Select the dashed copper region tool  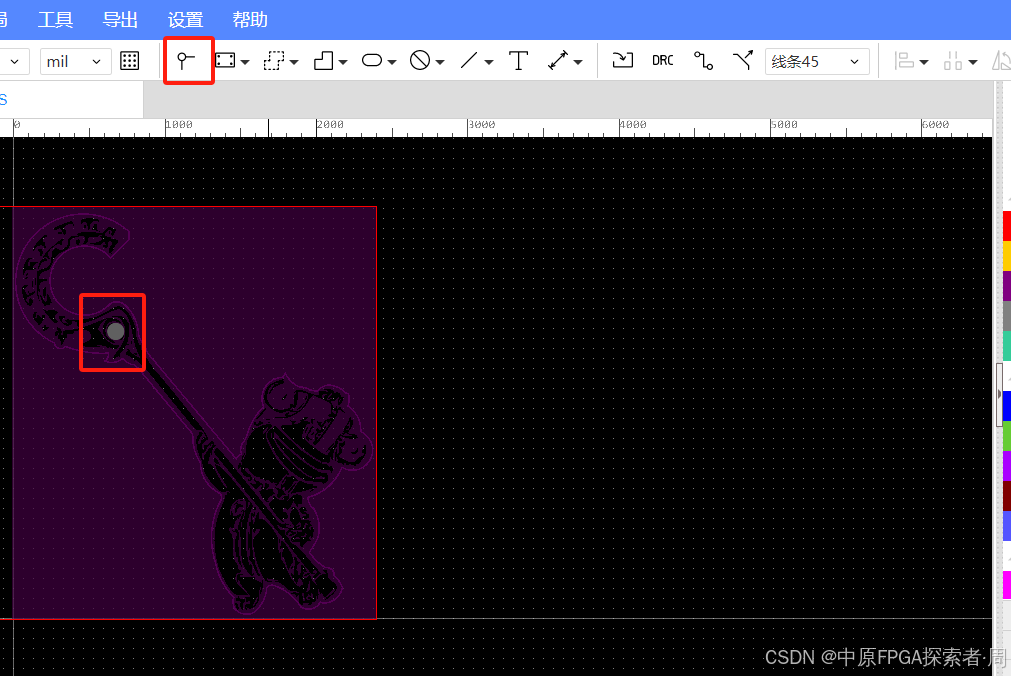pos(273,61)
